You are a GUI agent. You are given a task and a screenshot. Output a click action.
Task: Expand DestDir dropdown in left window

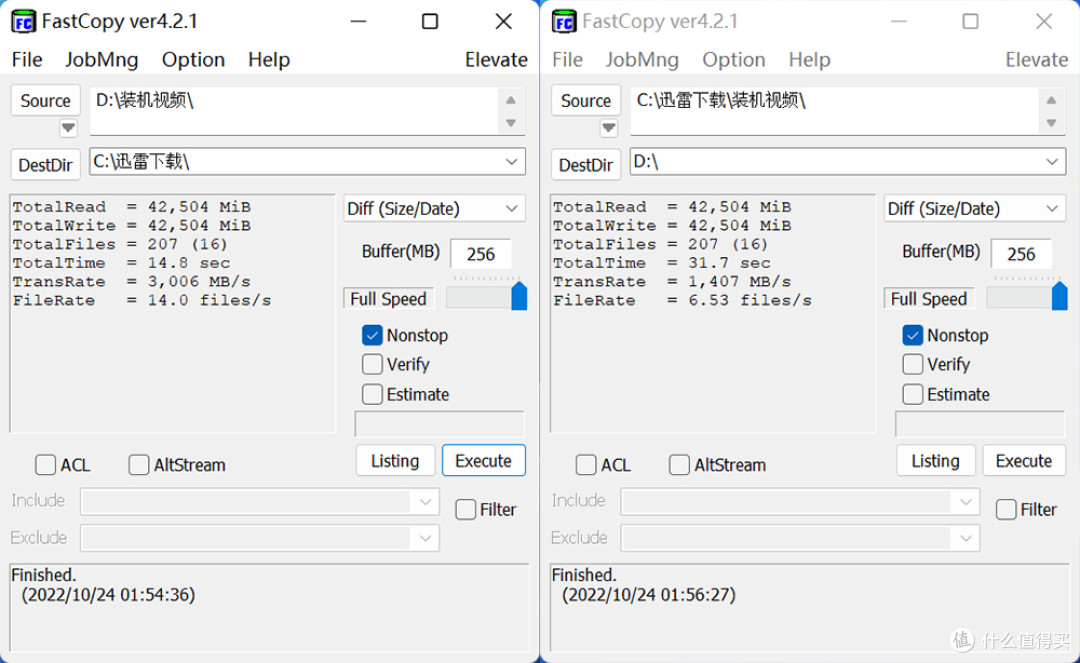click(511, 162)
